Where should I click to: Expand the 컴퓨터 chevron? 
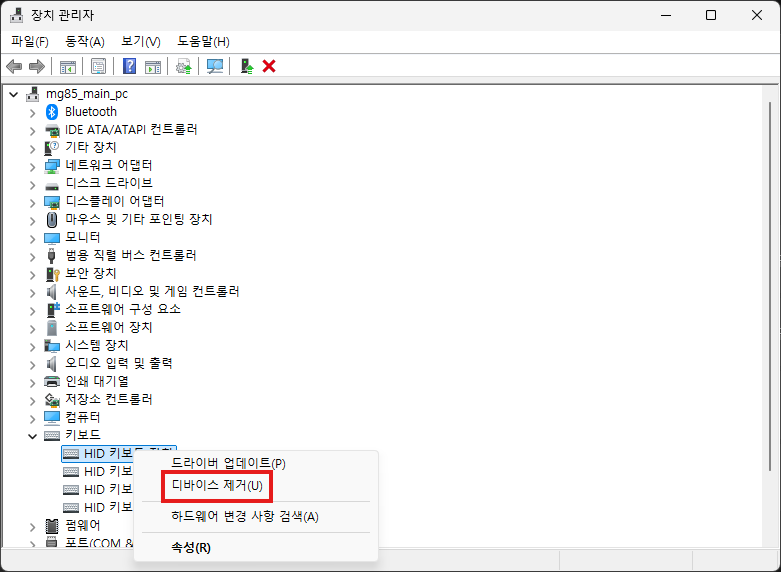click(33, 418)
